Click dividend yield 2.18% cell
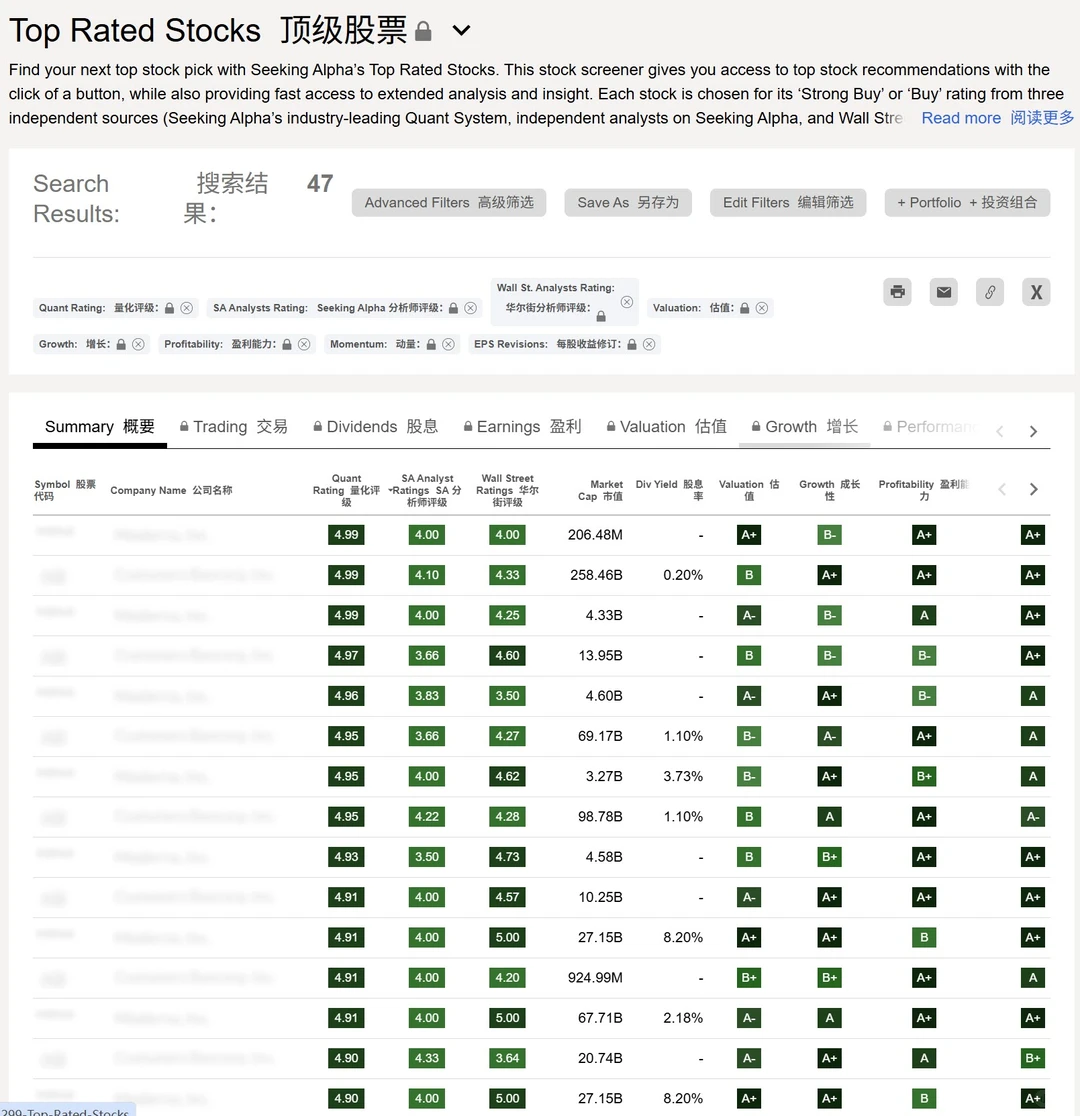This screenshot has width=1080, height=1116. tap(683, 1018)
